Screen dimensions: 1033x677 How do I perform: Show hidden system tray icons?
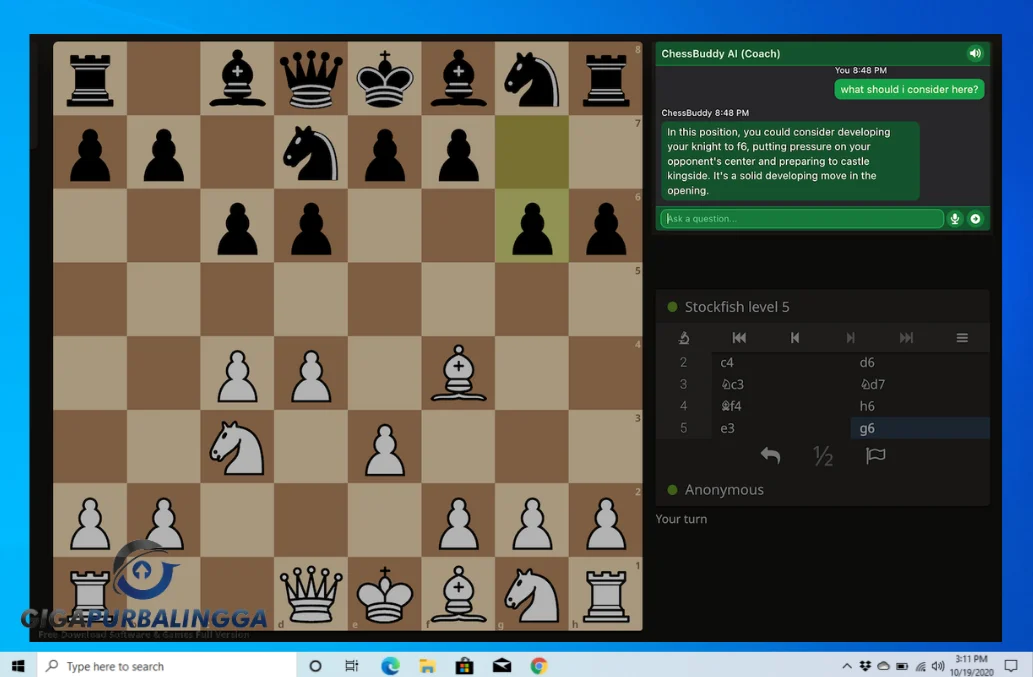click(x=847, y=666)
